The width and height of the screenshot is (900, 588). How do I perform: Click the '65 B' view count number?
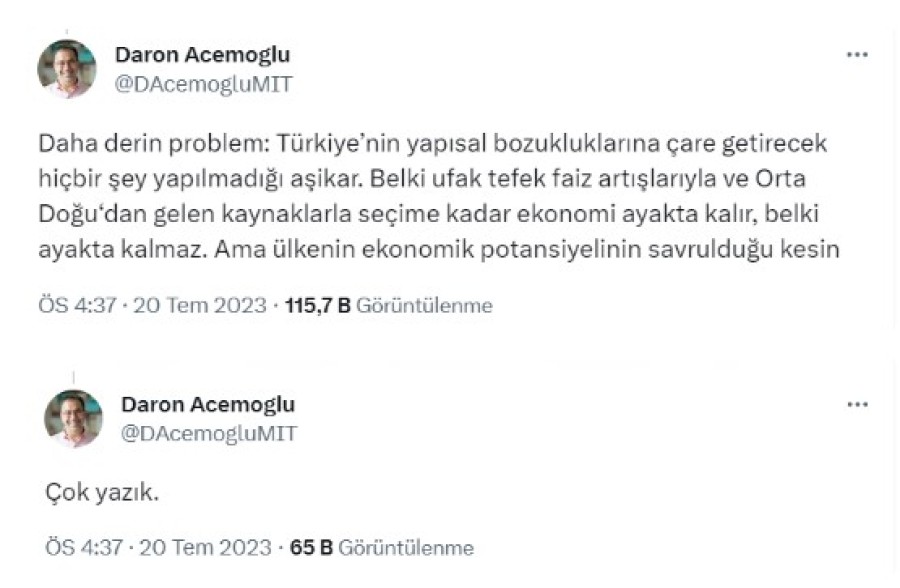[x=311, y=548]
